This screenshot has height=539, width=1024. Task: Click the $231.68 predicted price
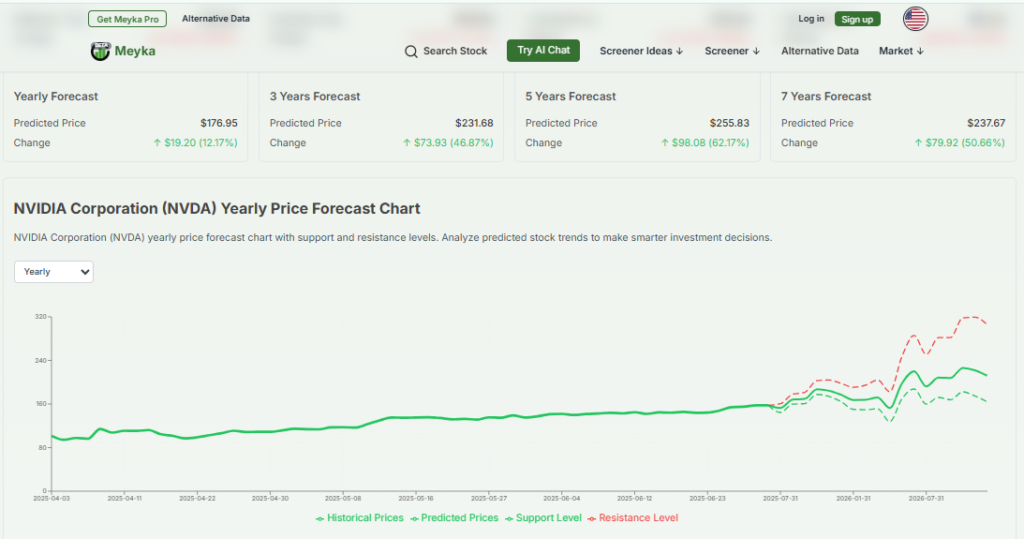[474, 123]
